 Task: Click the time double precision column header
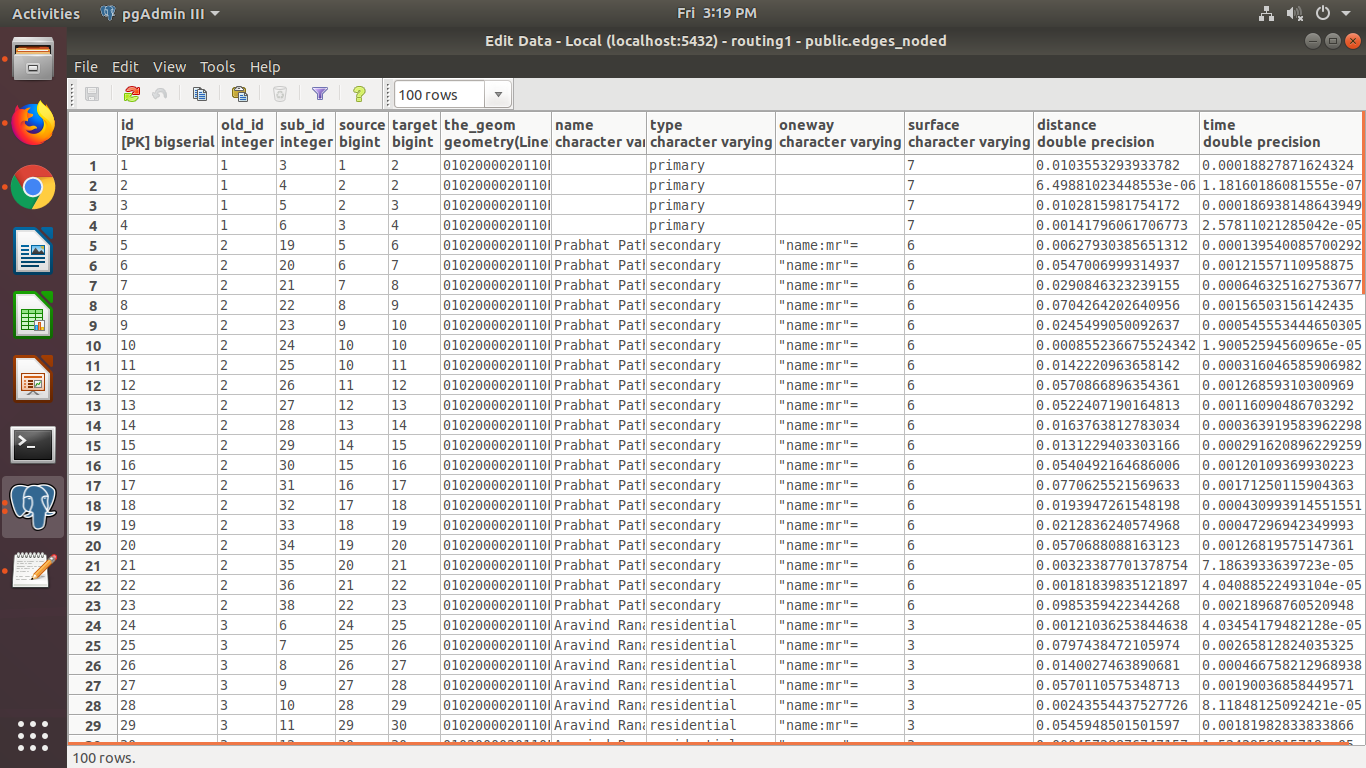(1282, 133)
